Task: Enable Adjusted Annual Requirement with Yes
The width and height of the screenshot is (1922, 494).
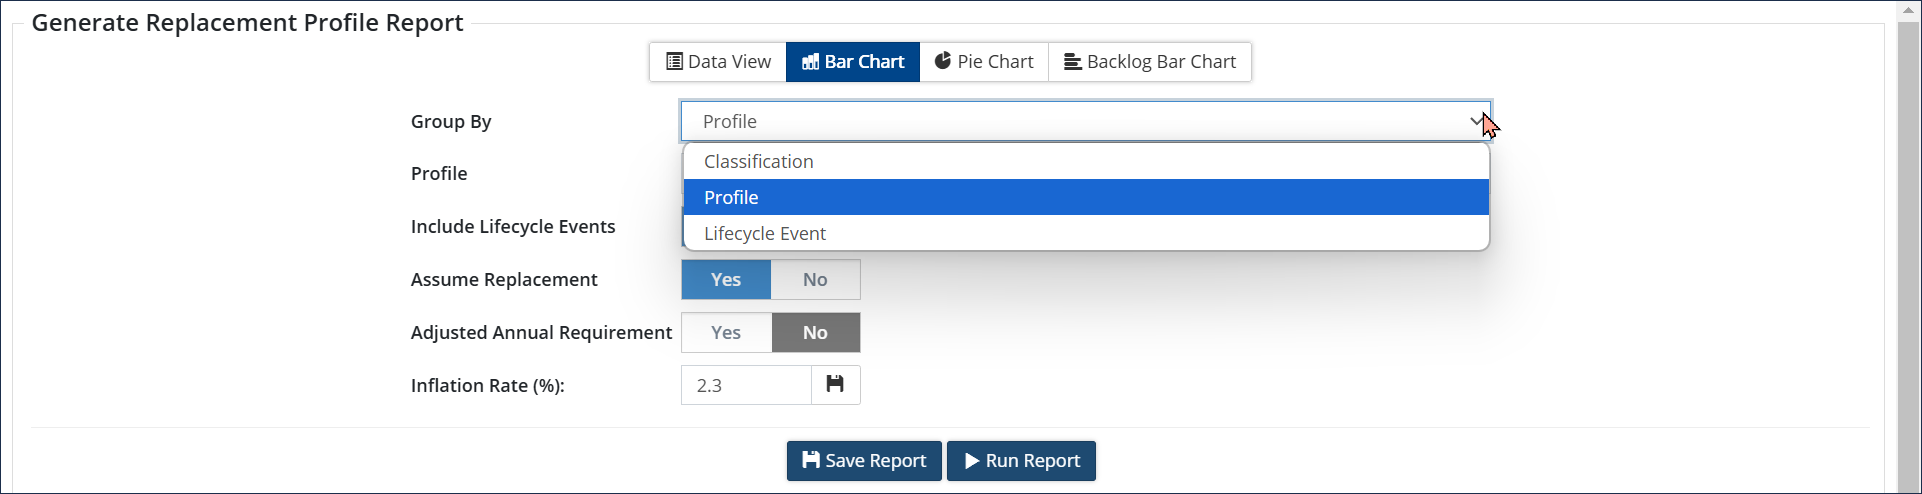Action: [x=726, y=333]
